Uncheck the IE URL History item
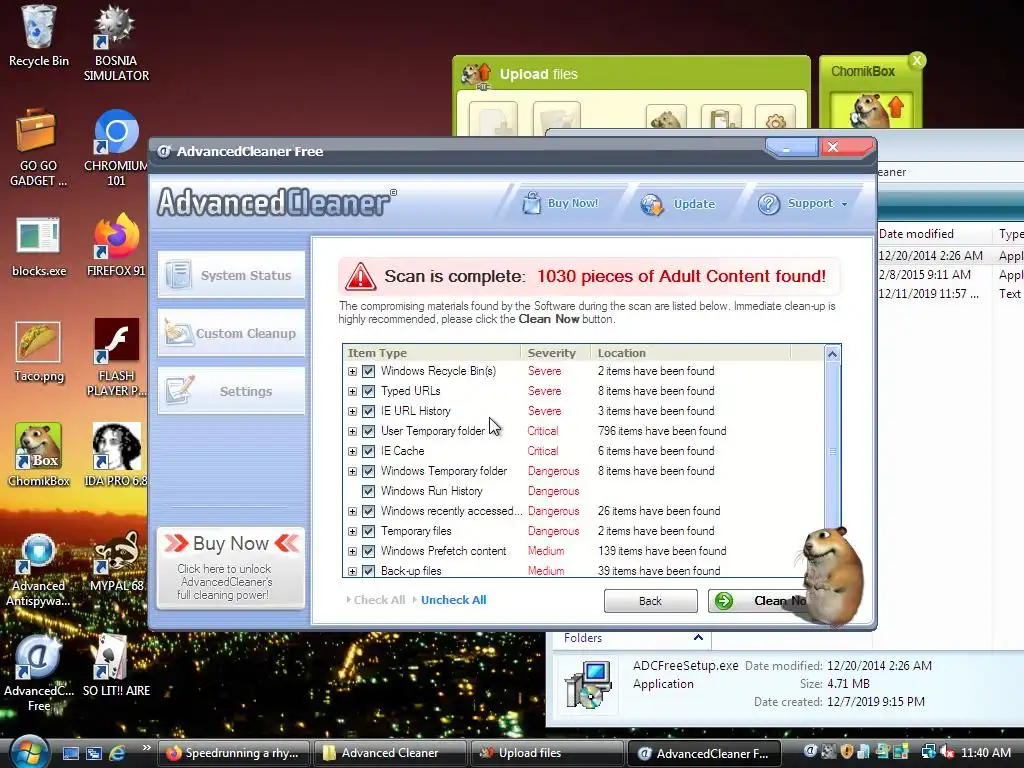Screen dimensions: 1024x768 click(x=368, y=411)
